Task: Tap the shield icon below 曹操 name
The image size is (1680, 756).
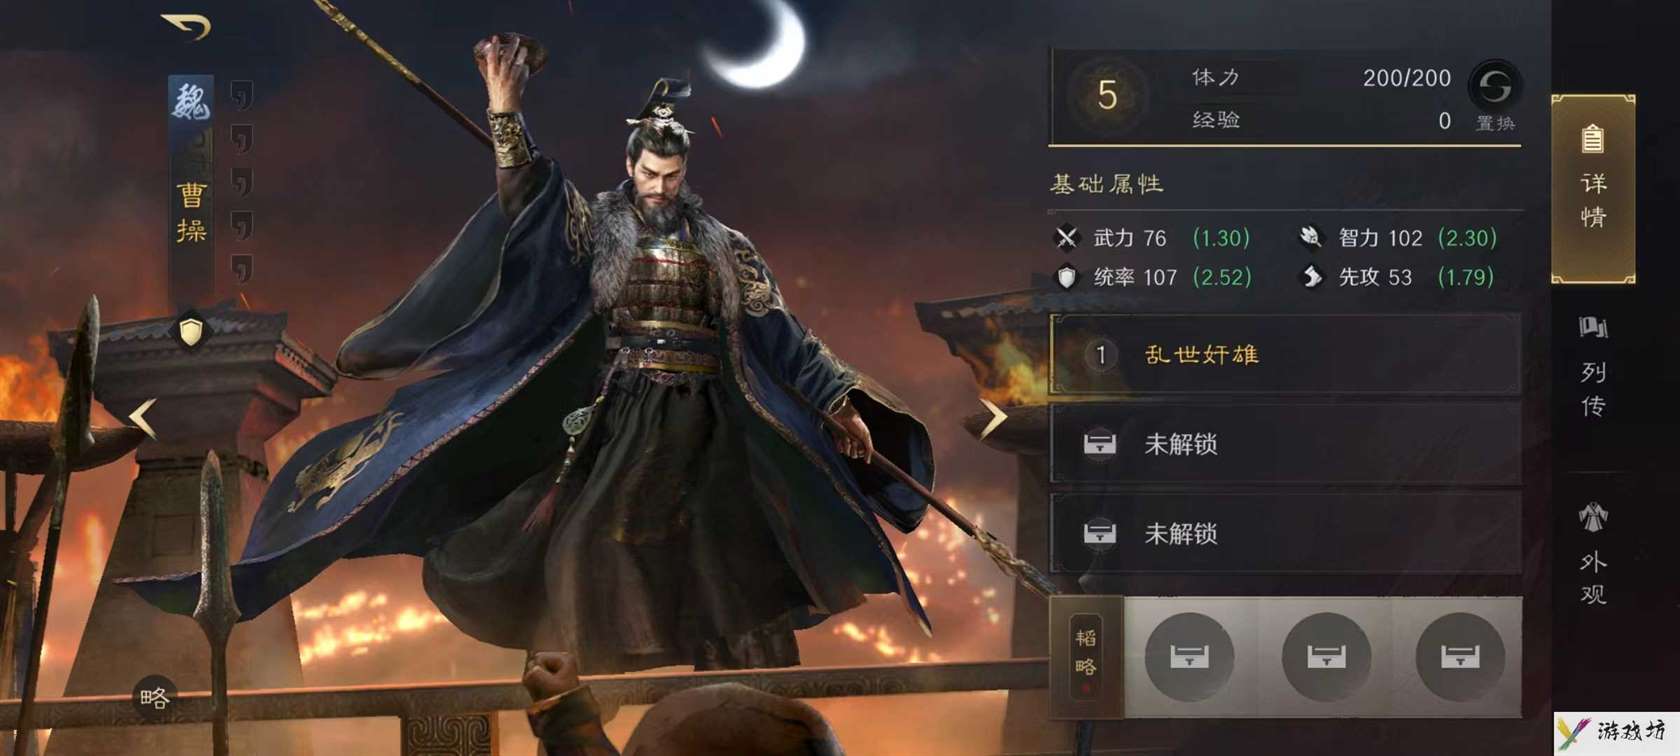Action: coord(191,331)
